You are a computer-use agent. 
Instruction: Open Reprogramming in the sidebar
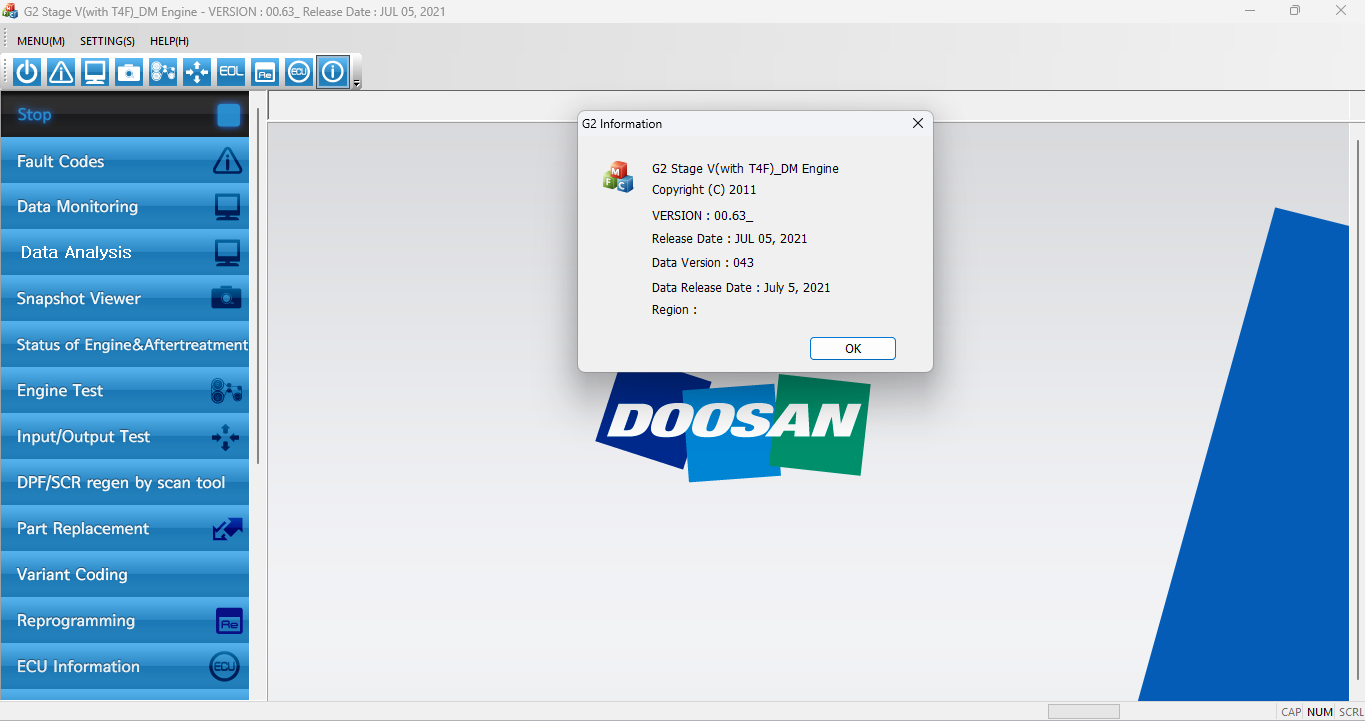(x=125, y=621)
